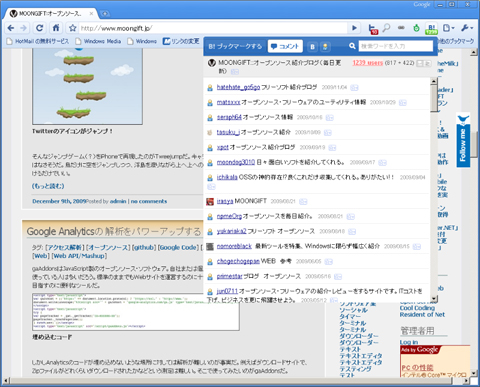The image size is (480, 387).
Task: Open the embedded code screenshot thumbnail
Action: pyautogui.click(x=136, y=312)
